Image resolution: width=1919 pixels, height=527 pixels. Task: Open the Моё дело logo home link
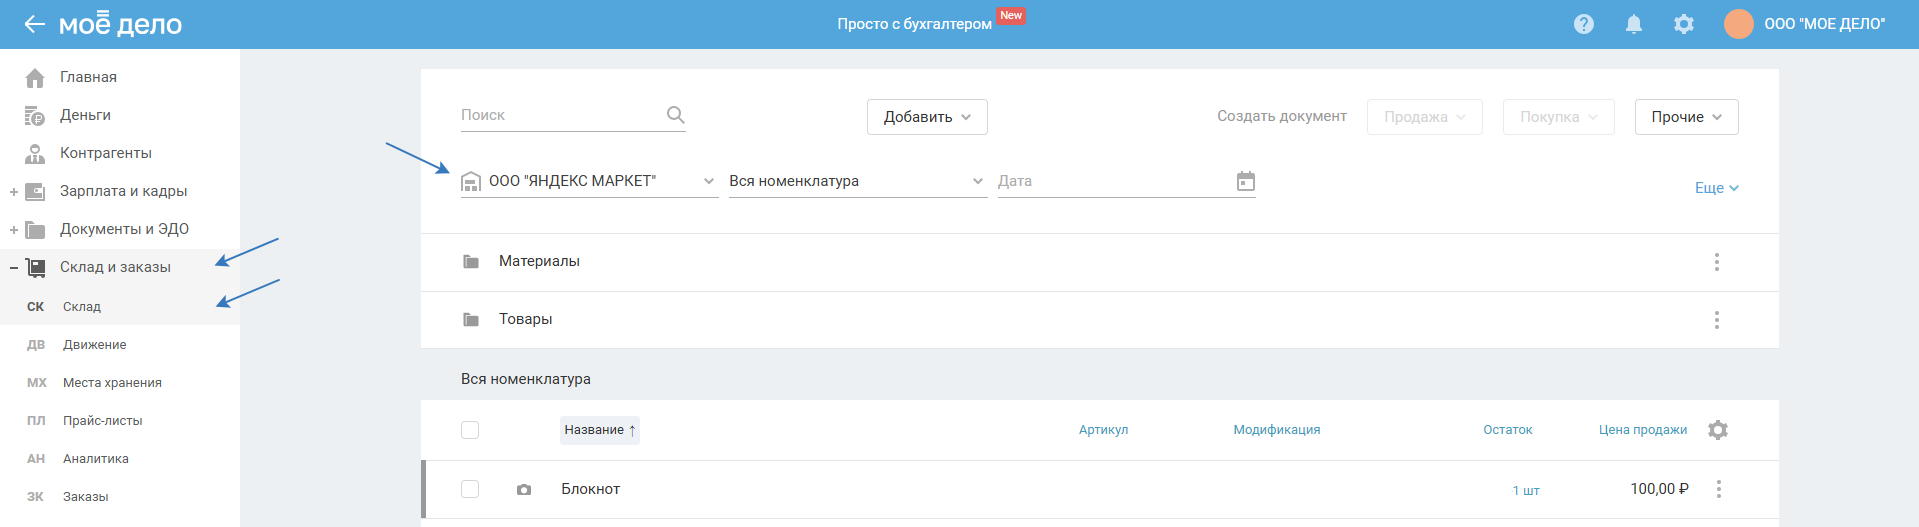pyautogui.click(x=121, y=24)
